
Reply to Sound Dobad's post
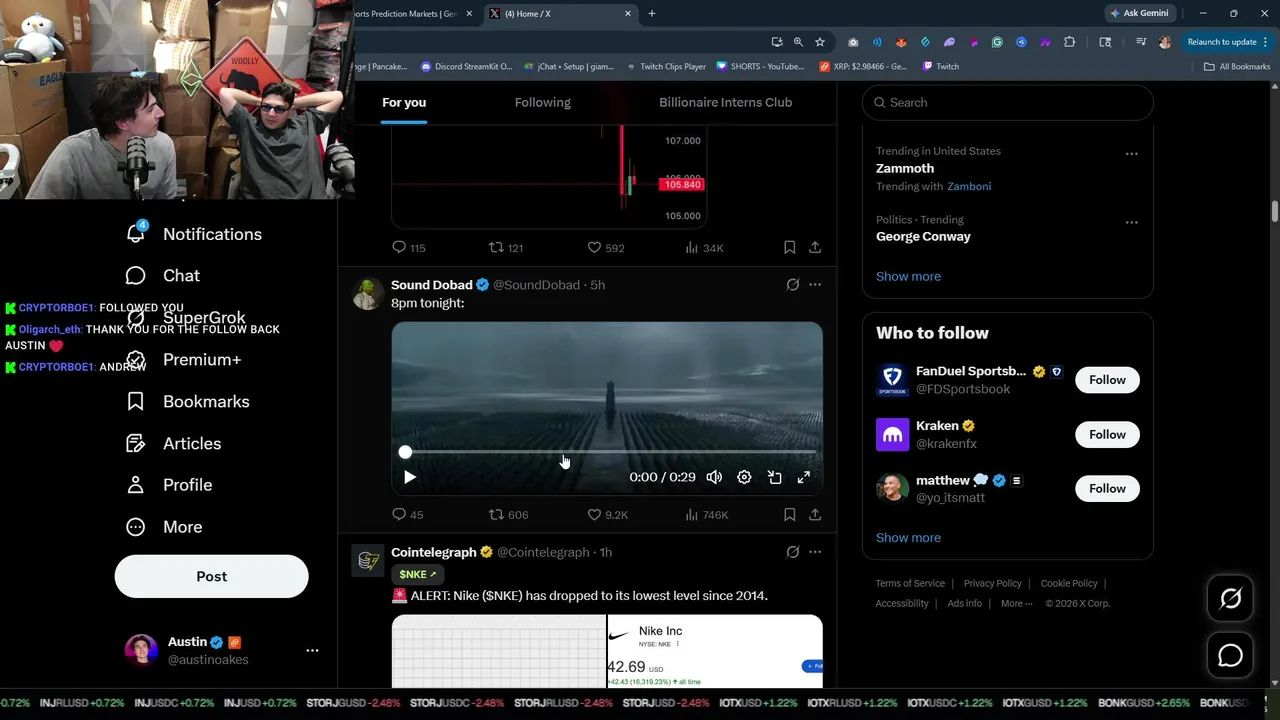pyautogui.click(x=408, y=515)
